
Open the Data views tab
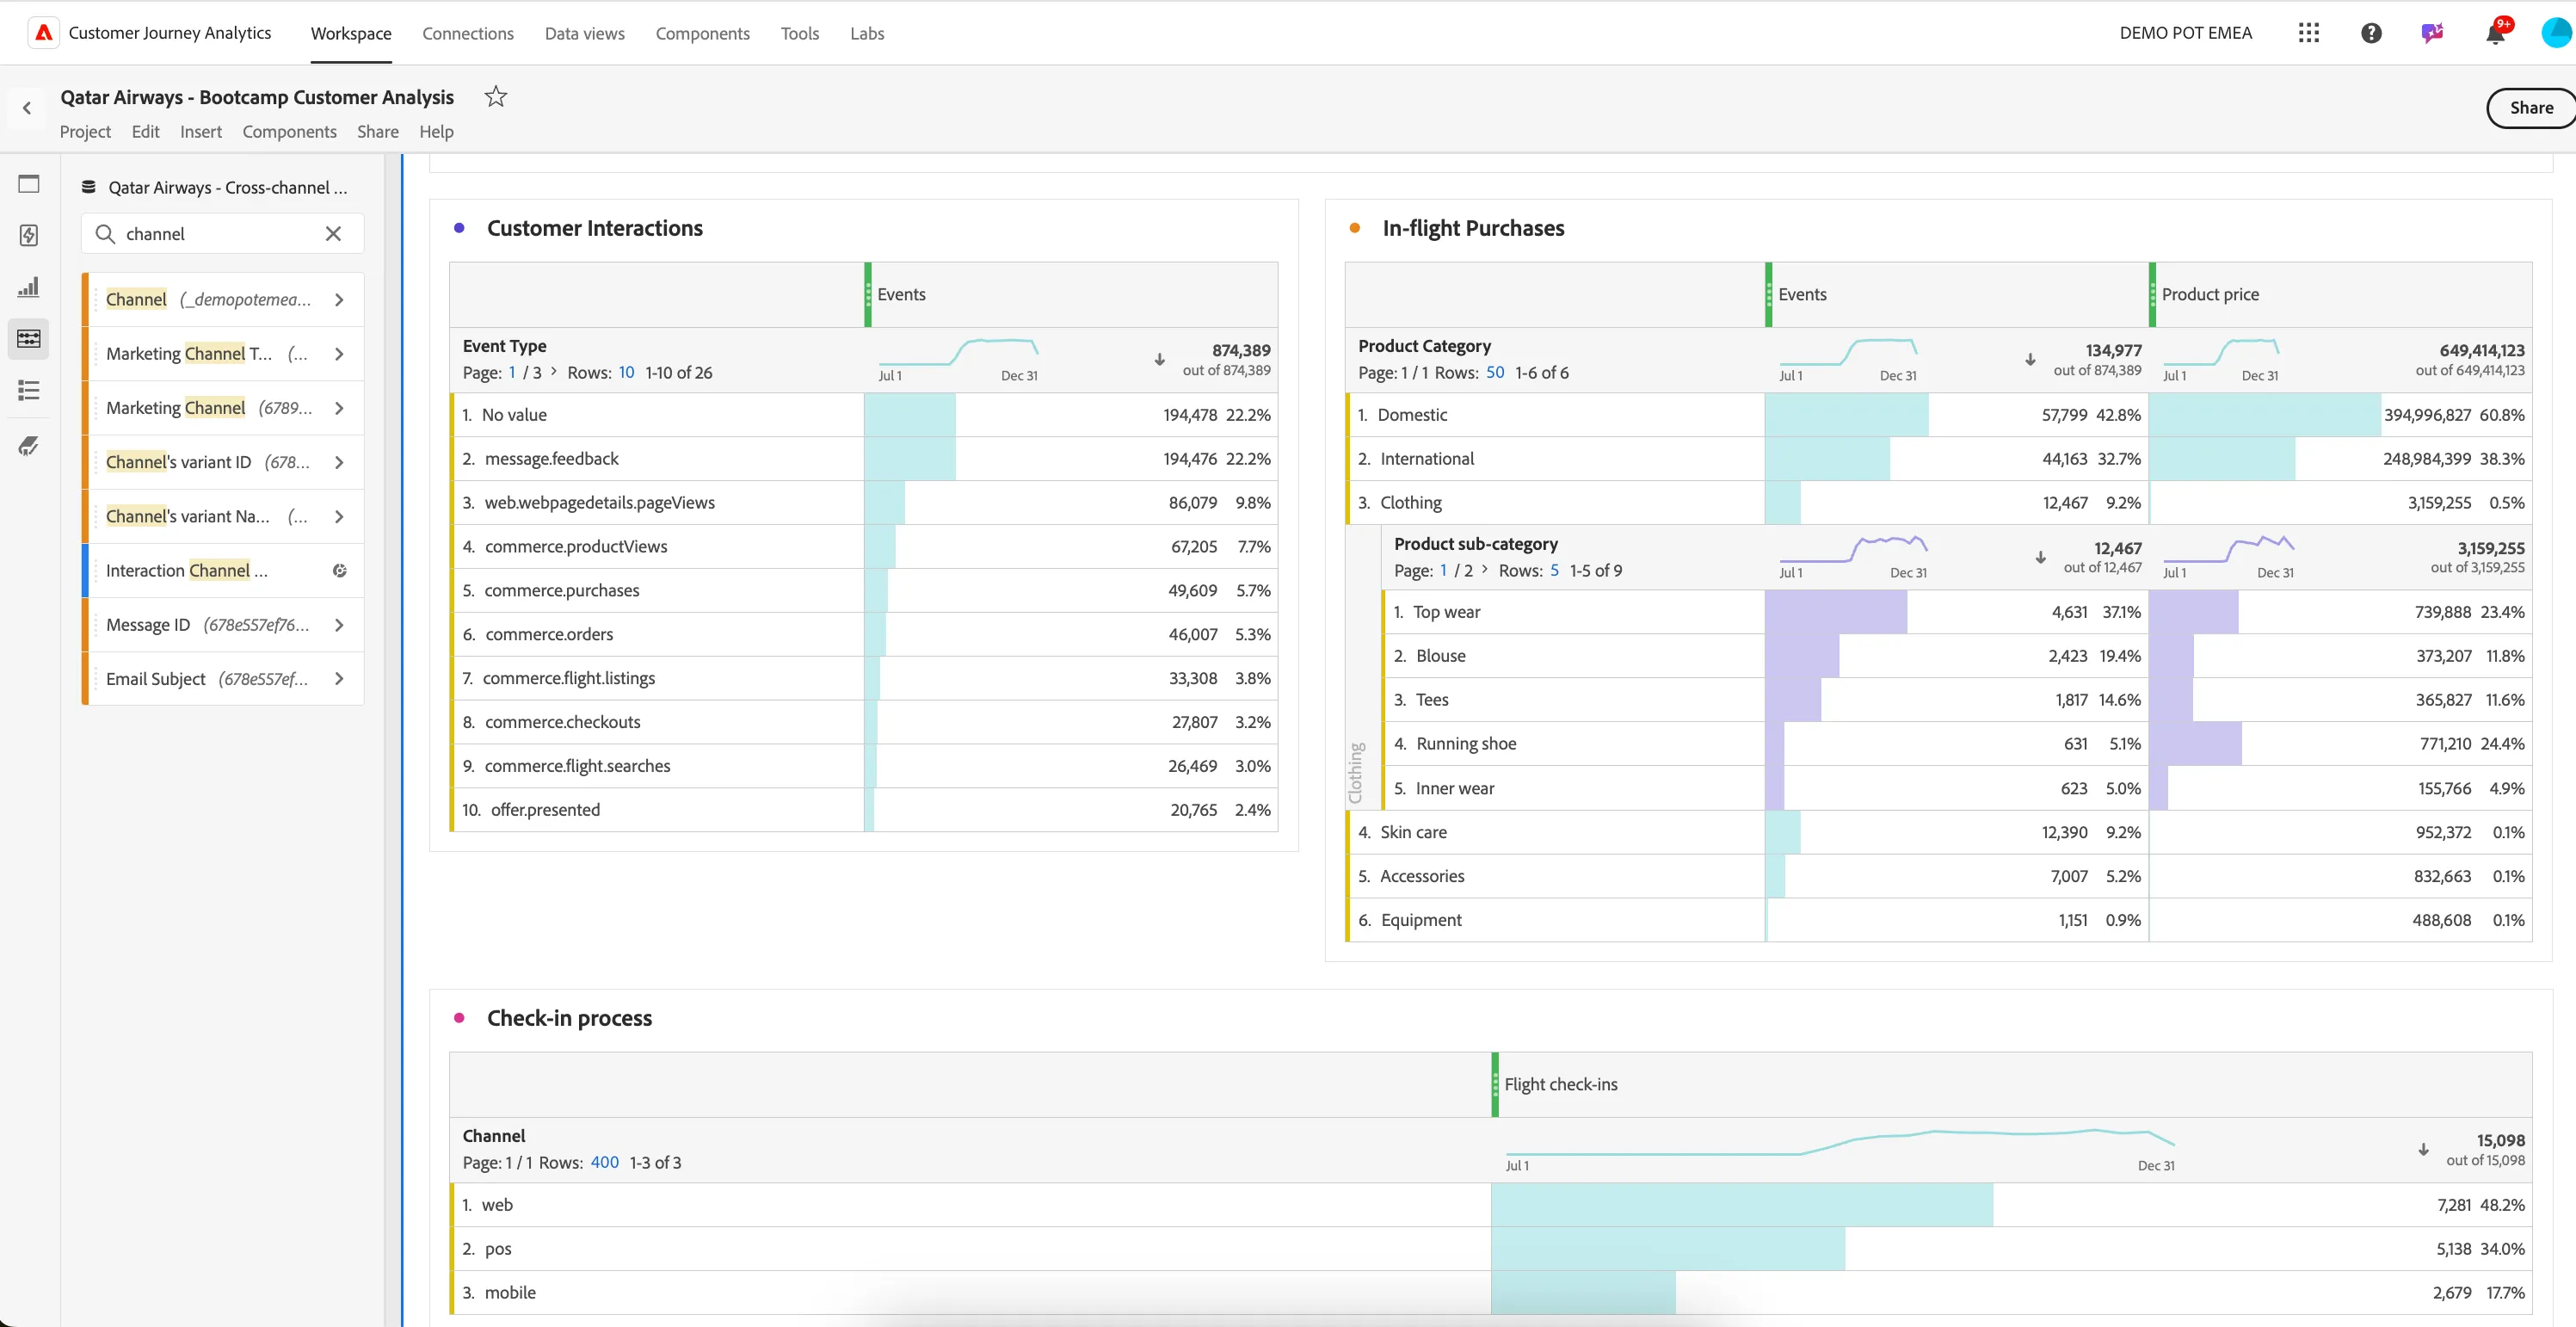pos(585,33)
